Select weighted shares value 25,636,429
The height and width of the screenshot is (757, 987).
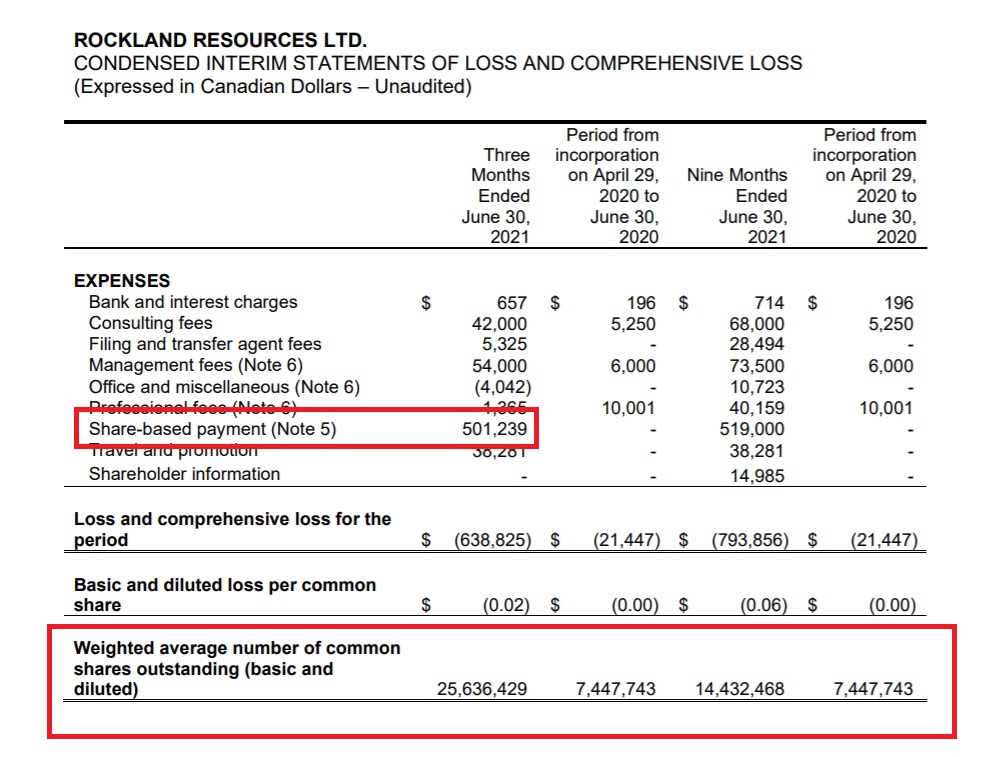click(x=482, y=689)
